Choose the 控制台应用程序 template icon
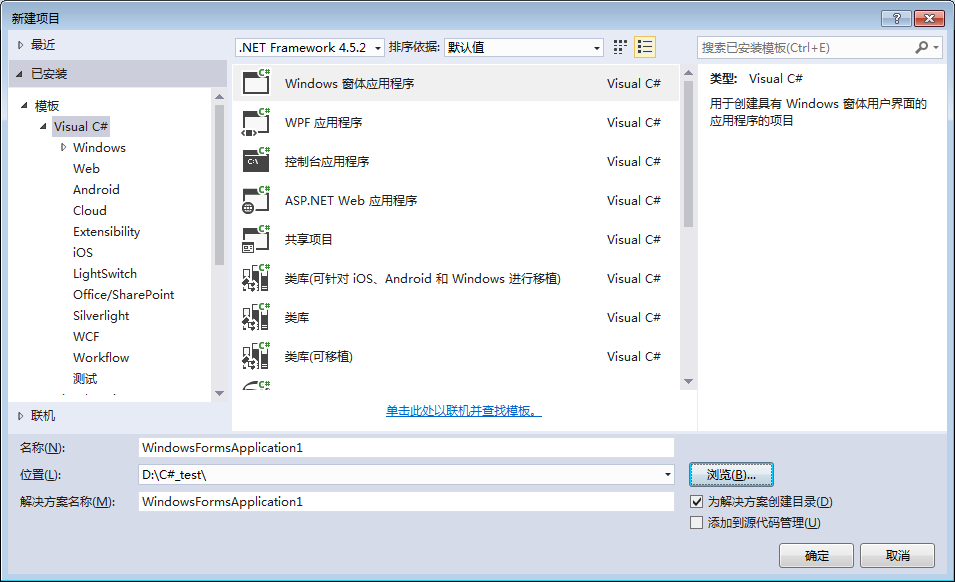Screen dimensions: 955x582 253,161
